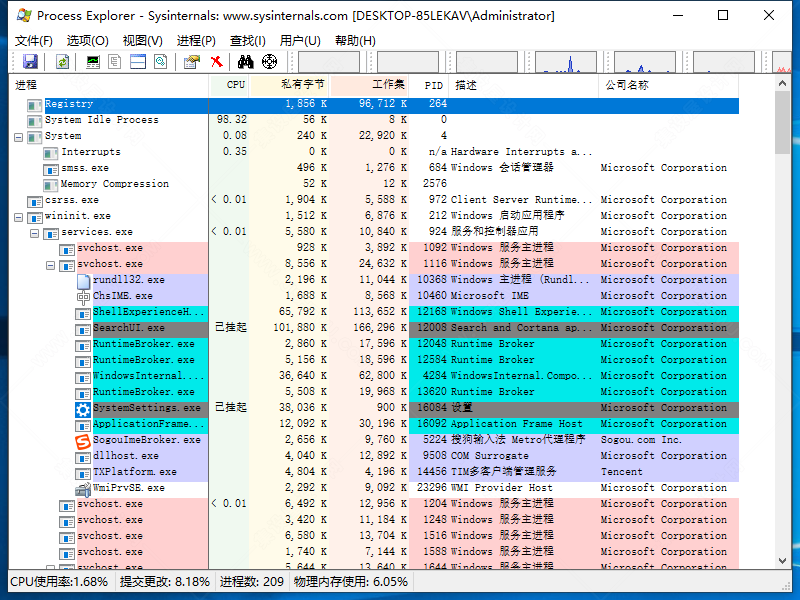
Task: Click the DLL/handle view toolbar icon
Action: click(x=161, y=62)
